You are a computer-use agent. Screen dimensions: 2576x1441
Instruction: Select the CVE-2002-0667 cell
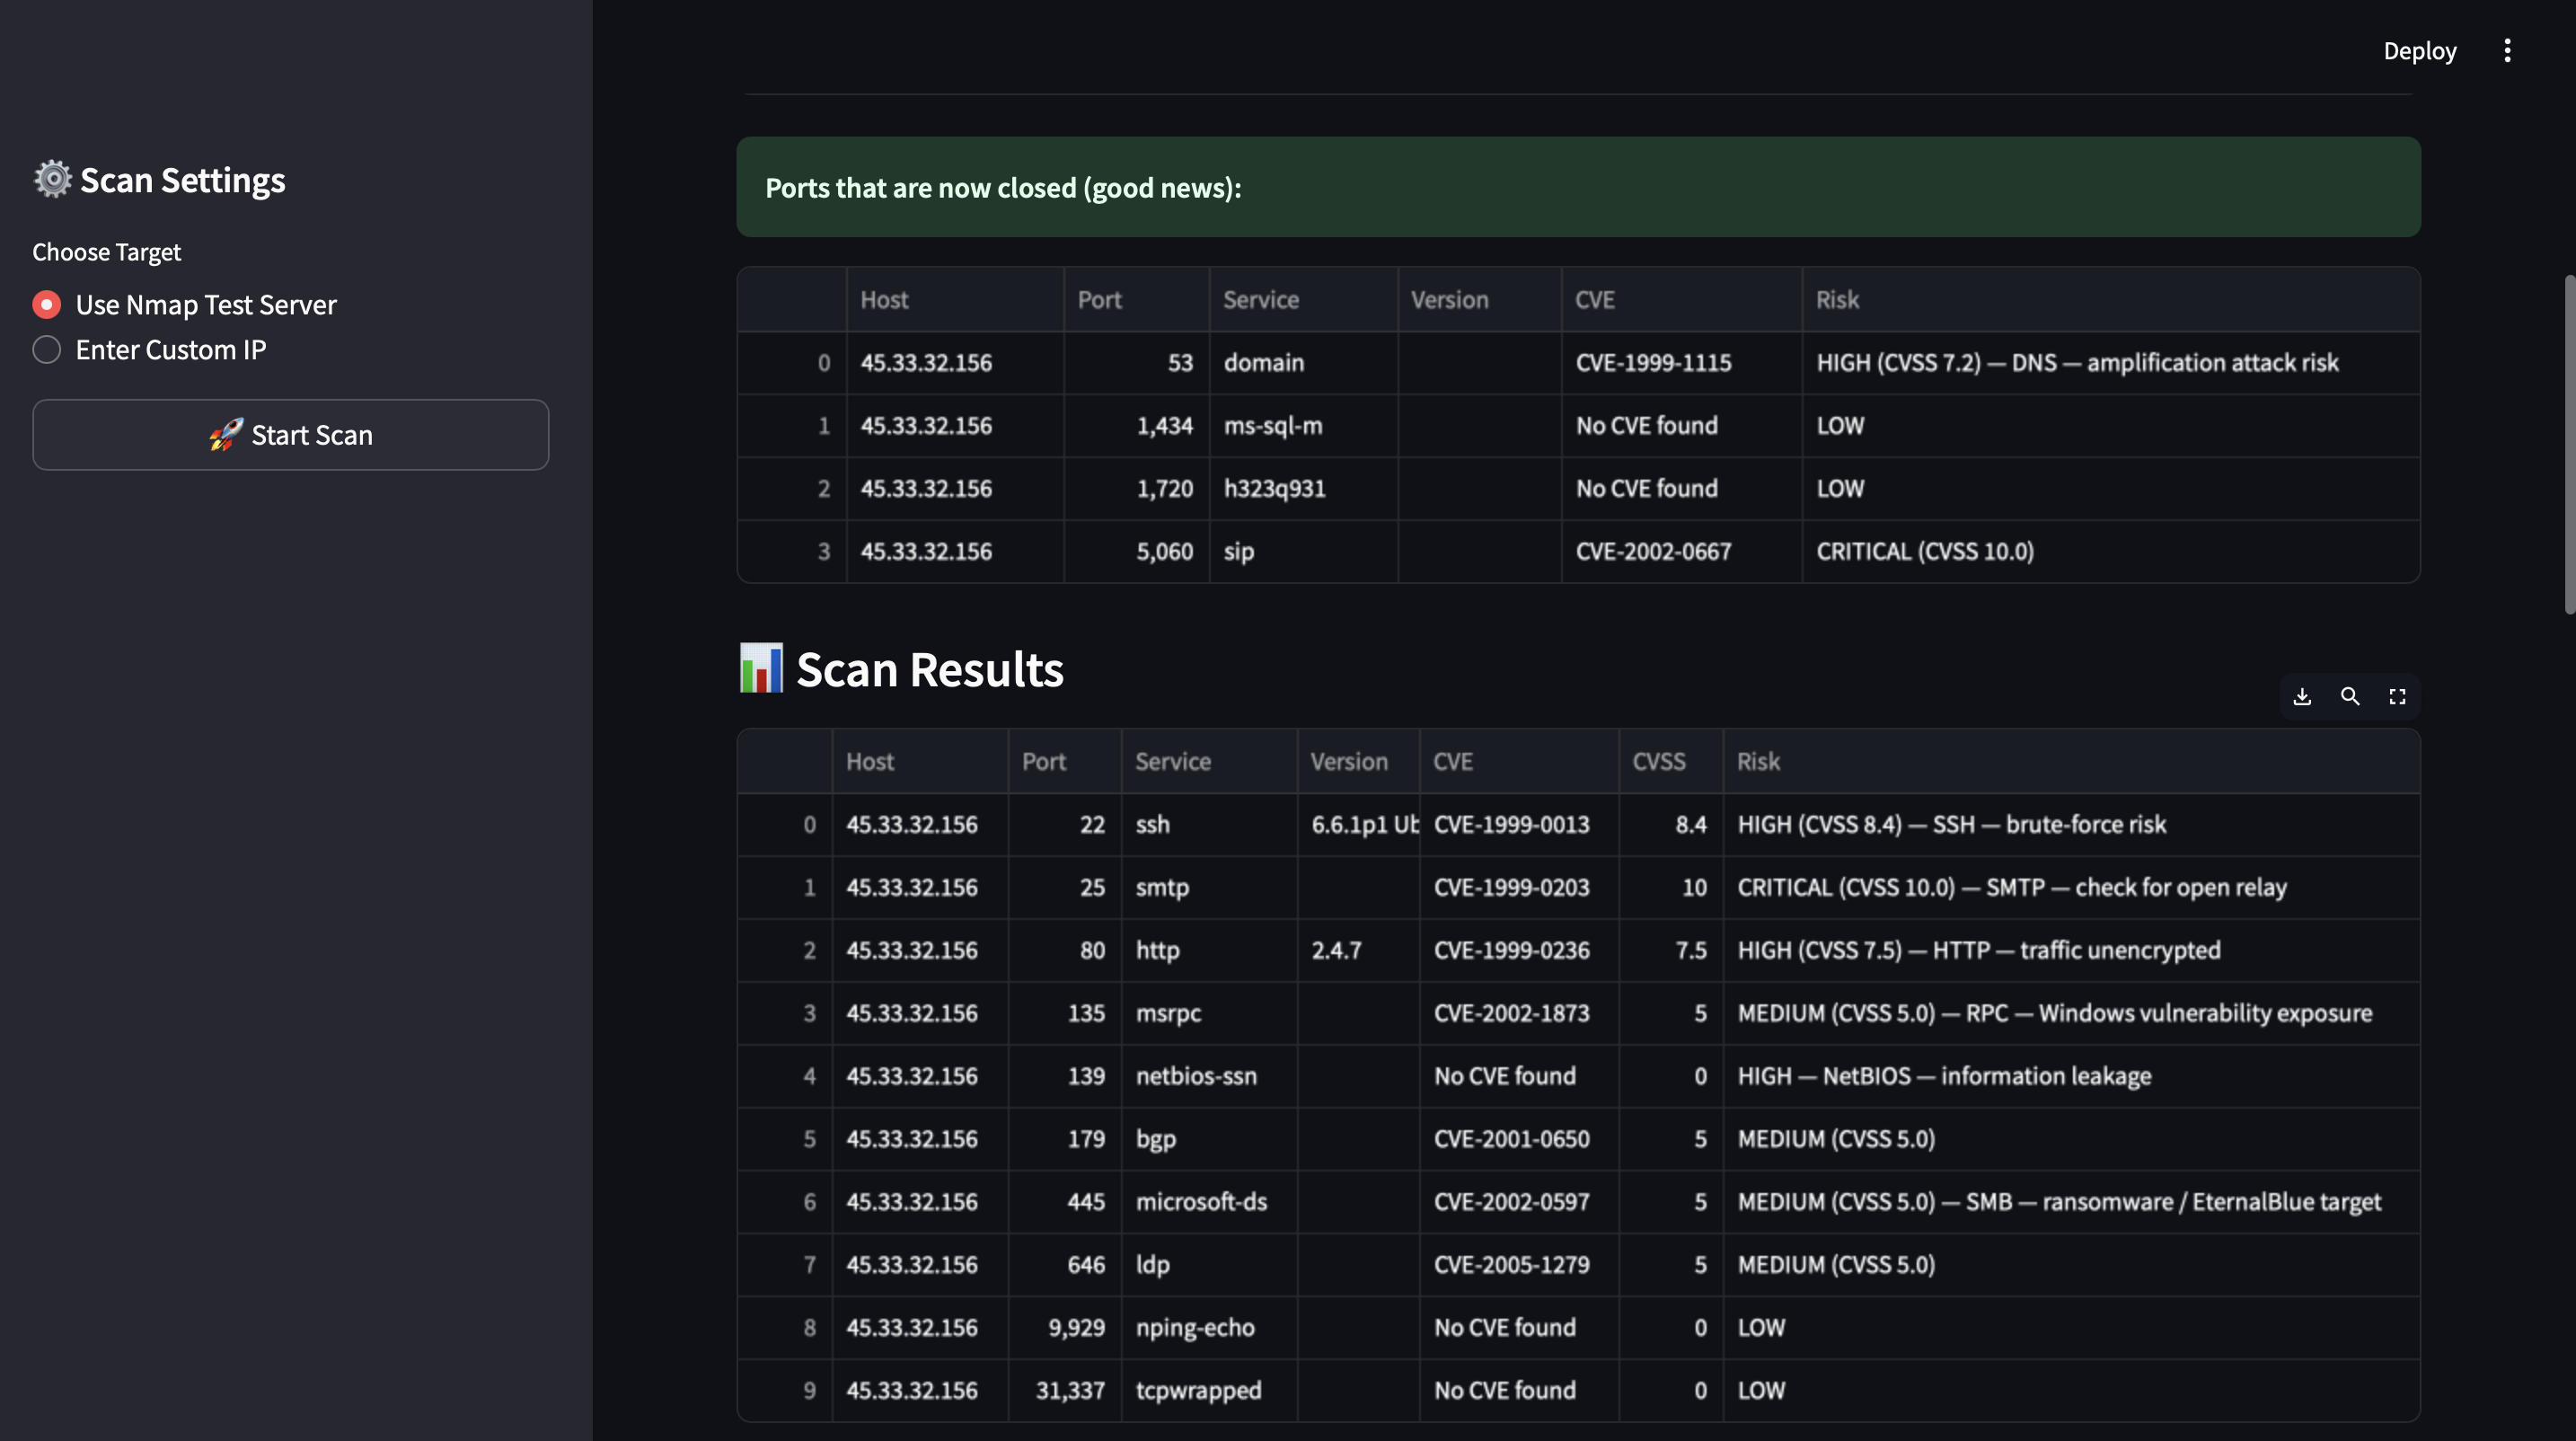(1682, 552)
